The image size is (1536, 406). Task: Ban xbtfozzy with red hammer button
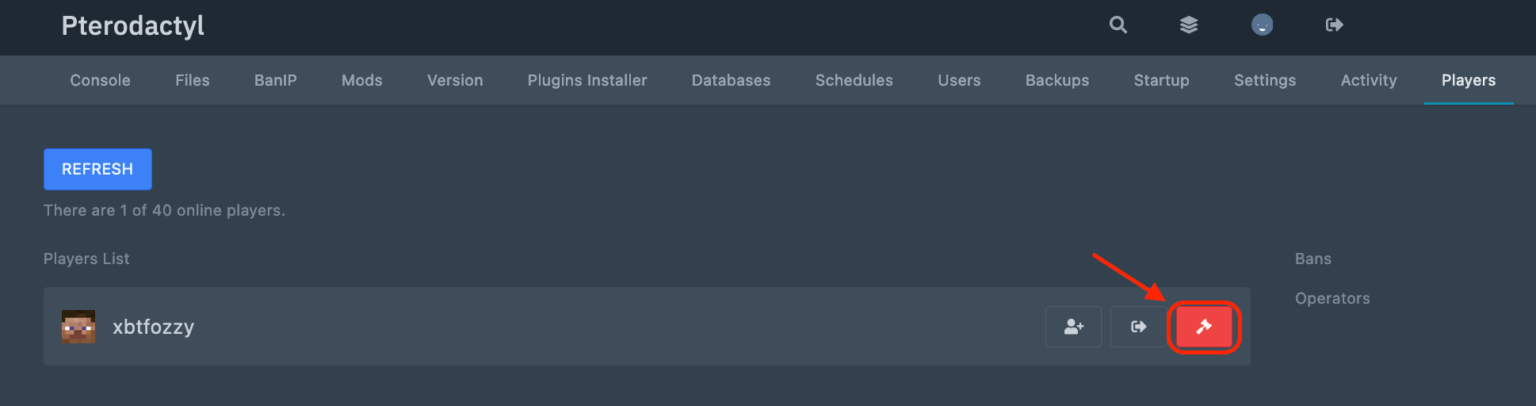click(x=1204, y=327)
